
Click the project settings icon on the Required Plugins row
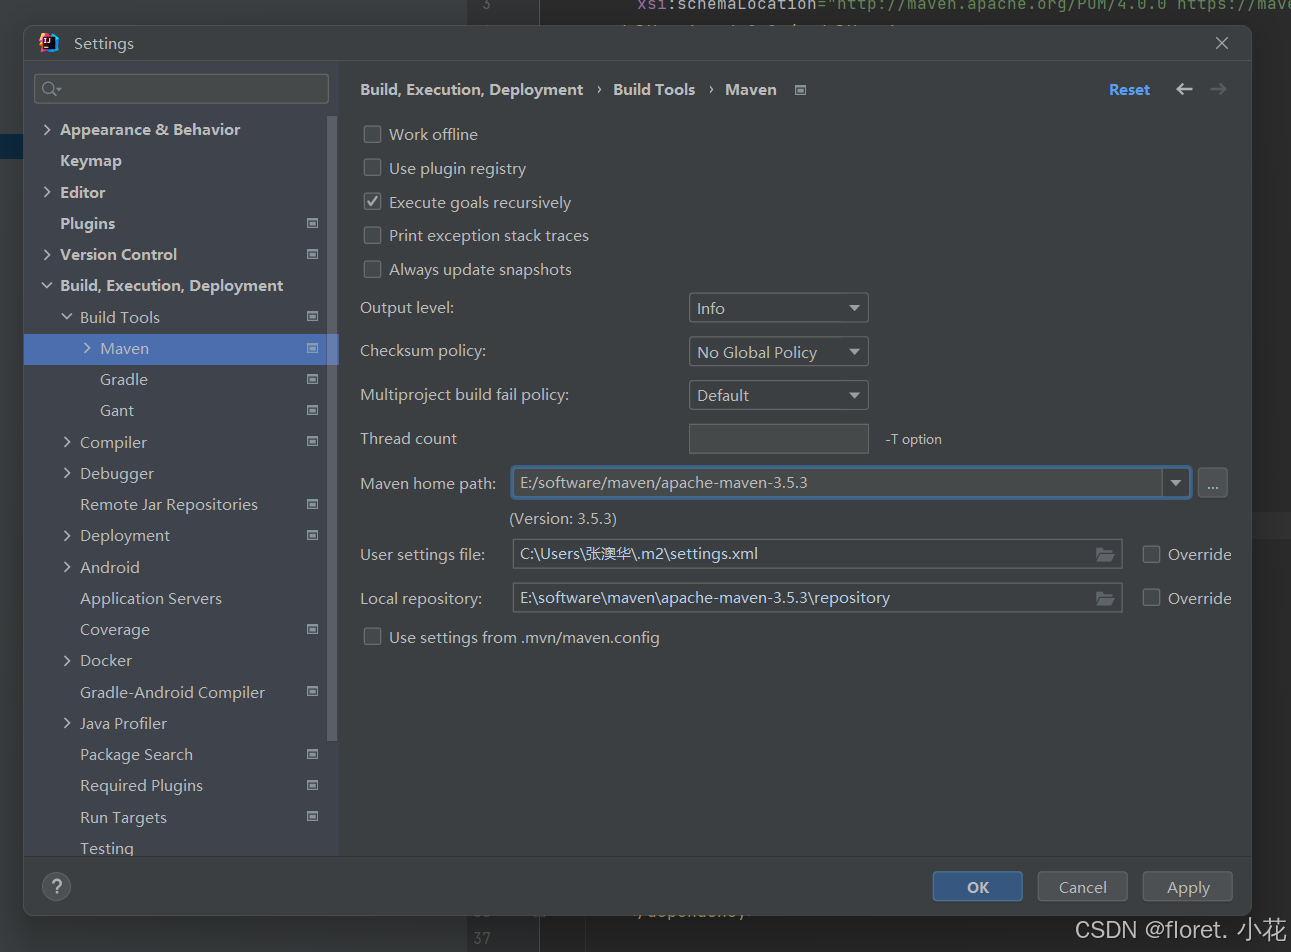click(312, 785)
